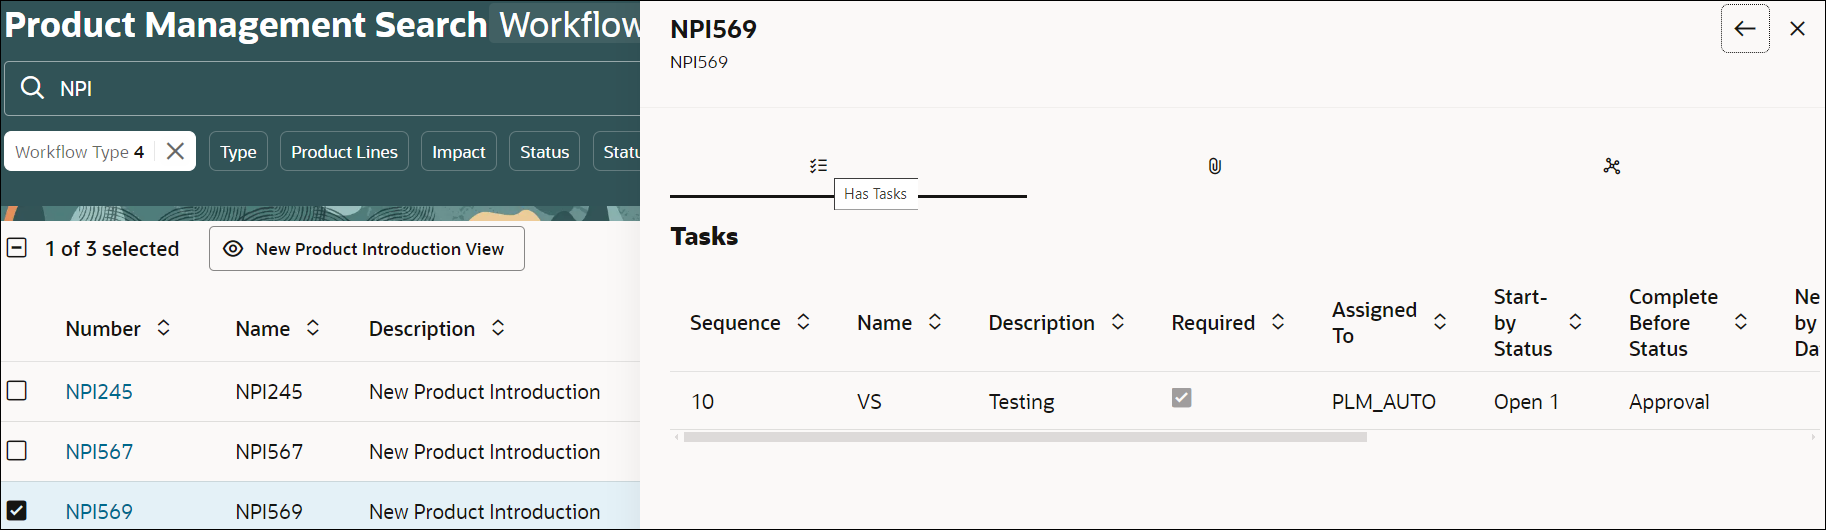The image size is (1826, 530).
Task: Close the NPI569 details panel
Action: tap(1797, 29)
